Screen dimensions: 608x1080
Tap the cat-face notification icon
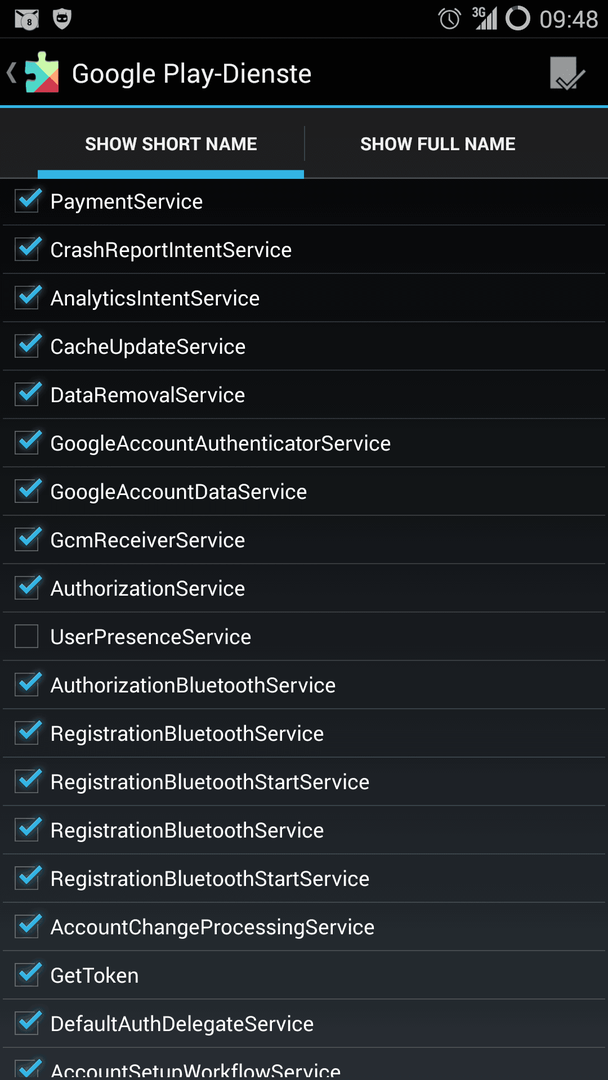63,19
